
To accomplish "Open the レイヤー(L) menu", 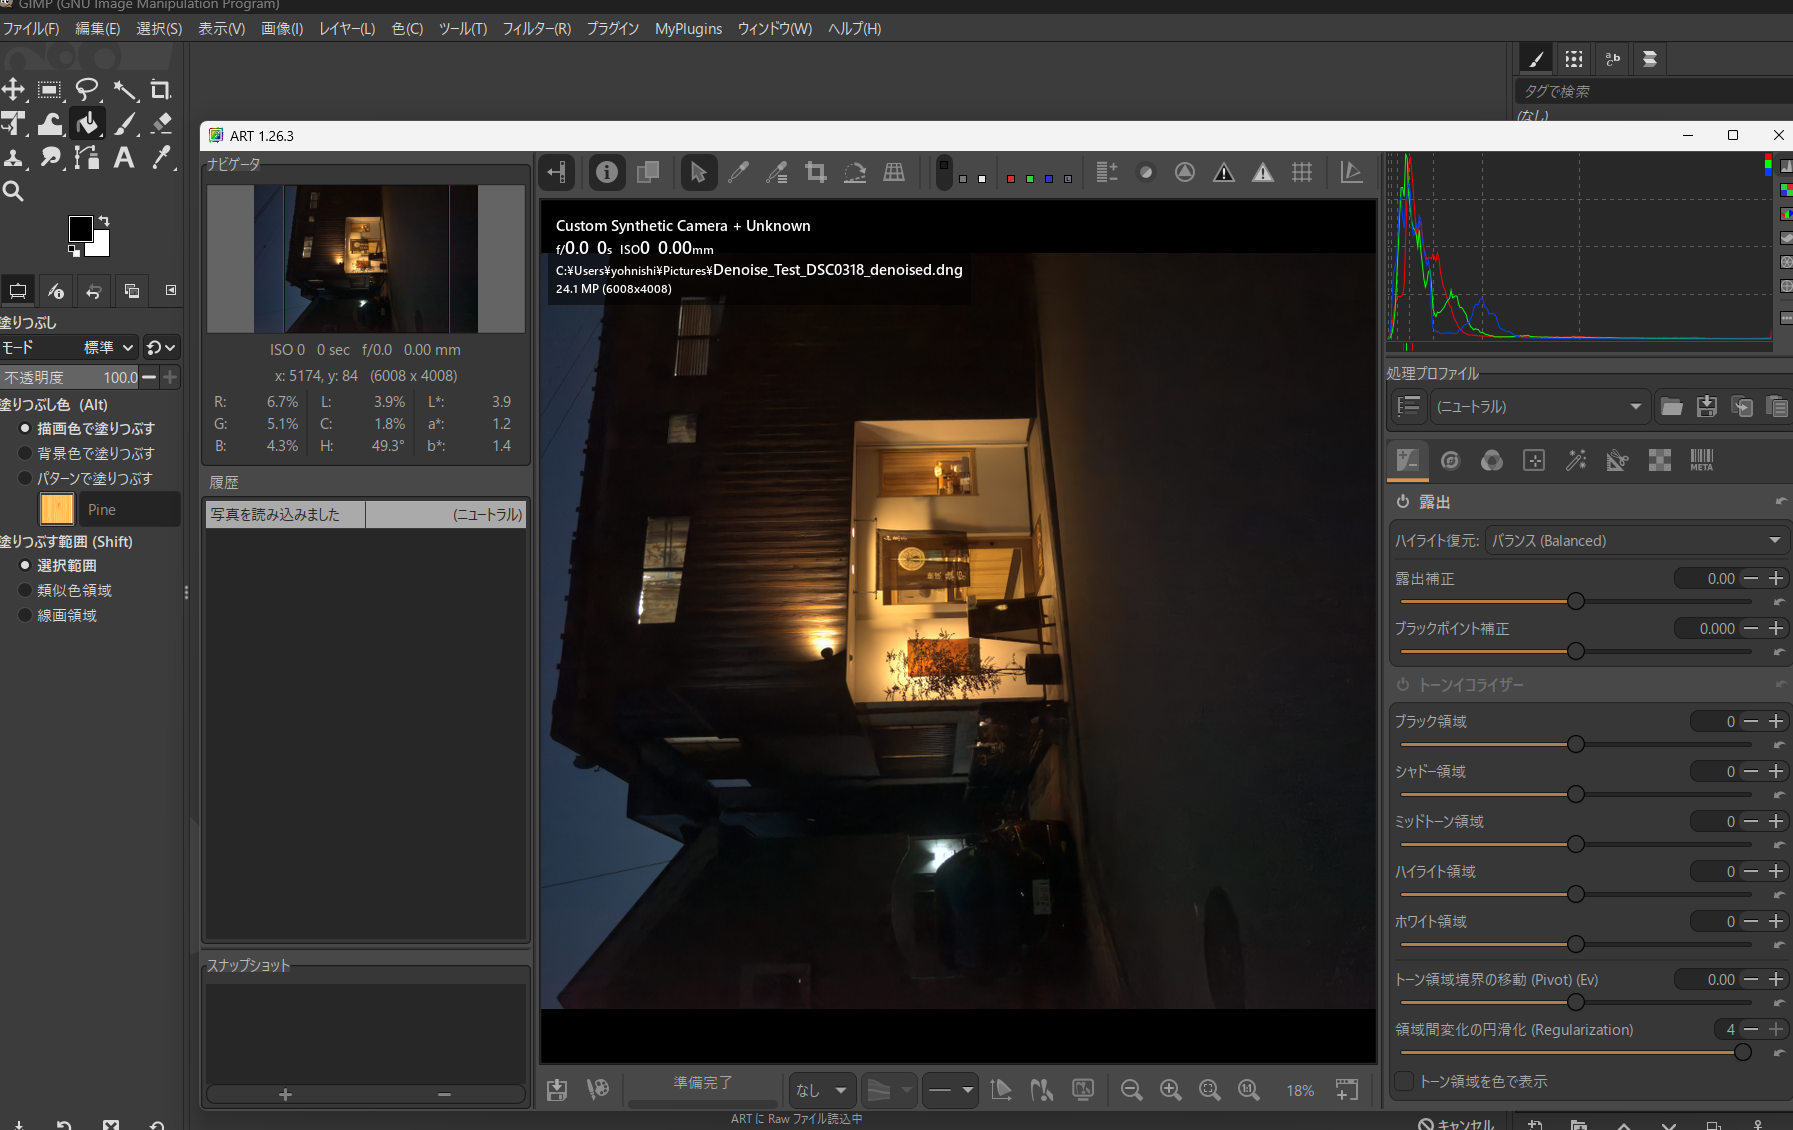I will click(x=347, y=28).
